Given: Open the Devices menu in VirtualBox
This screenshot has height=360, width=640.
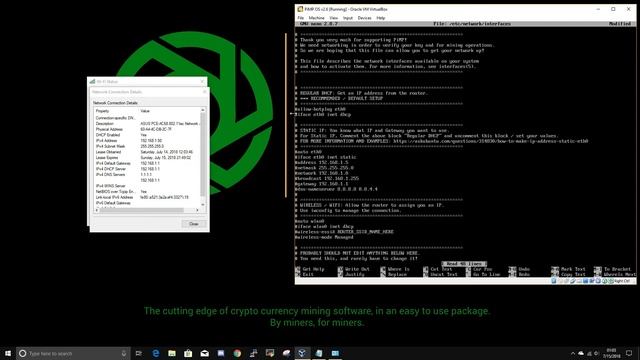Looking at the screenshot, I should (x=364, y=18).
